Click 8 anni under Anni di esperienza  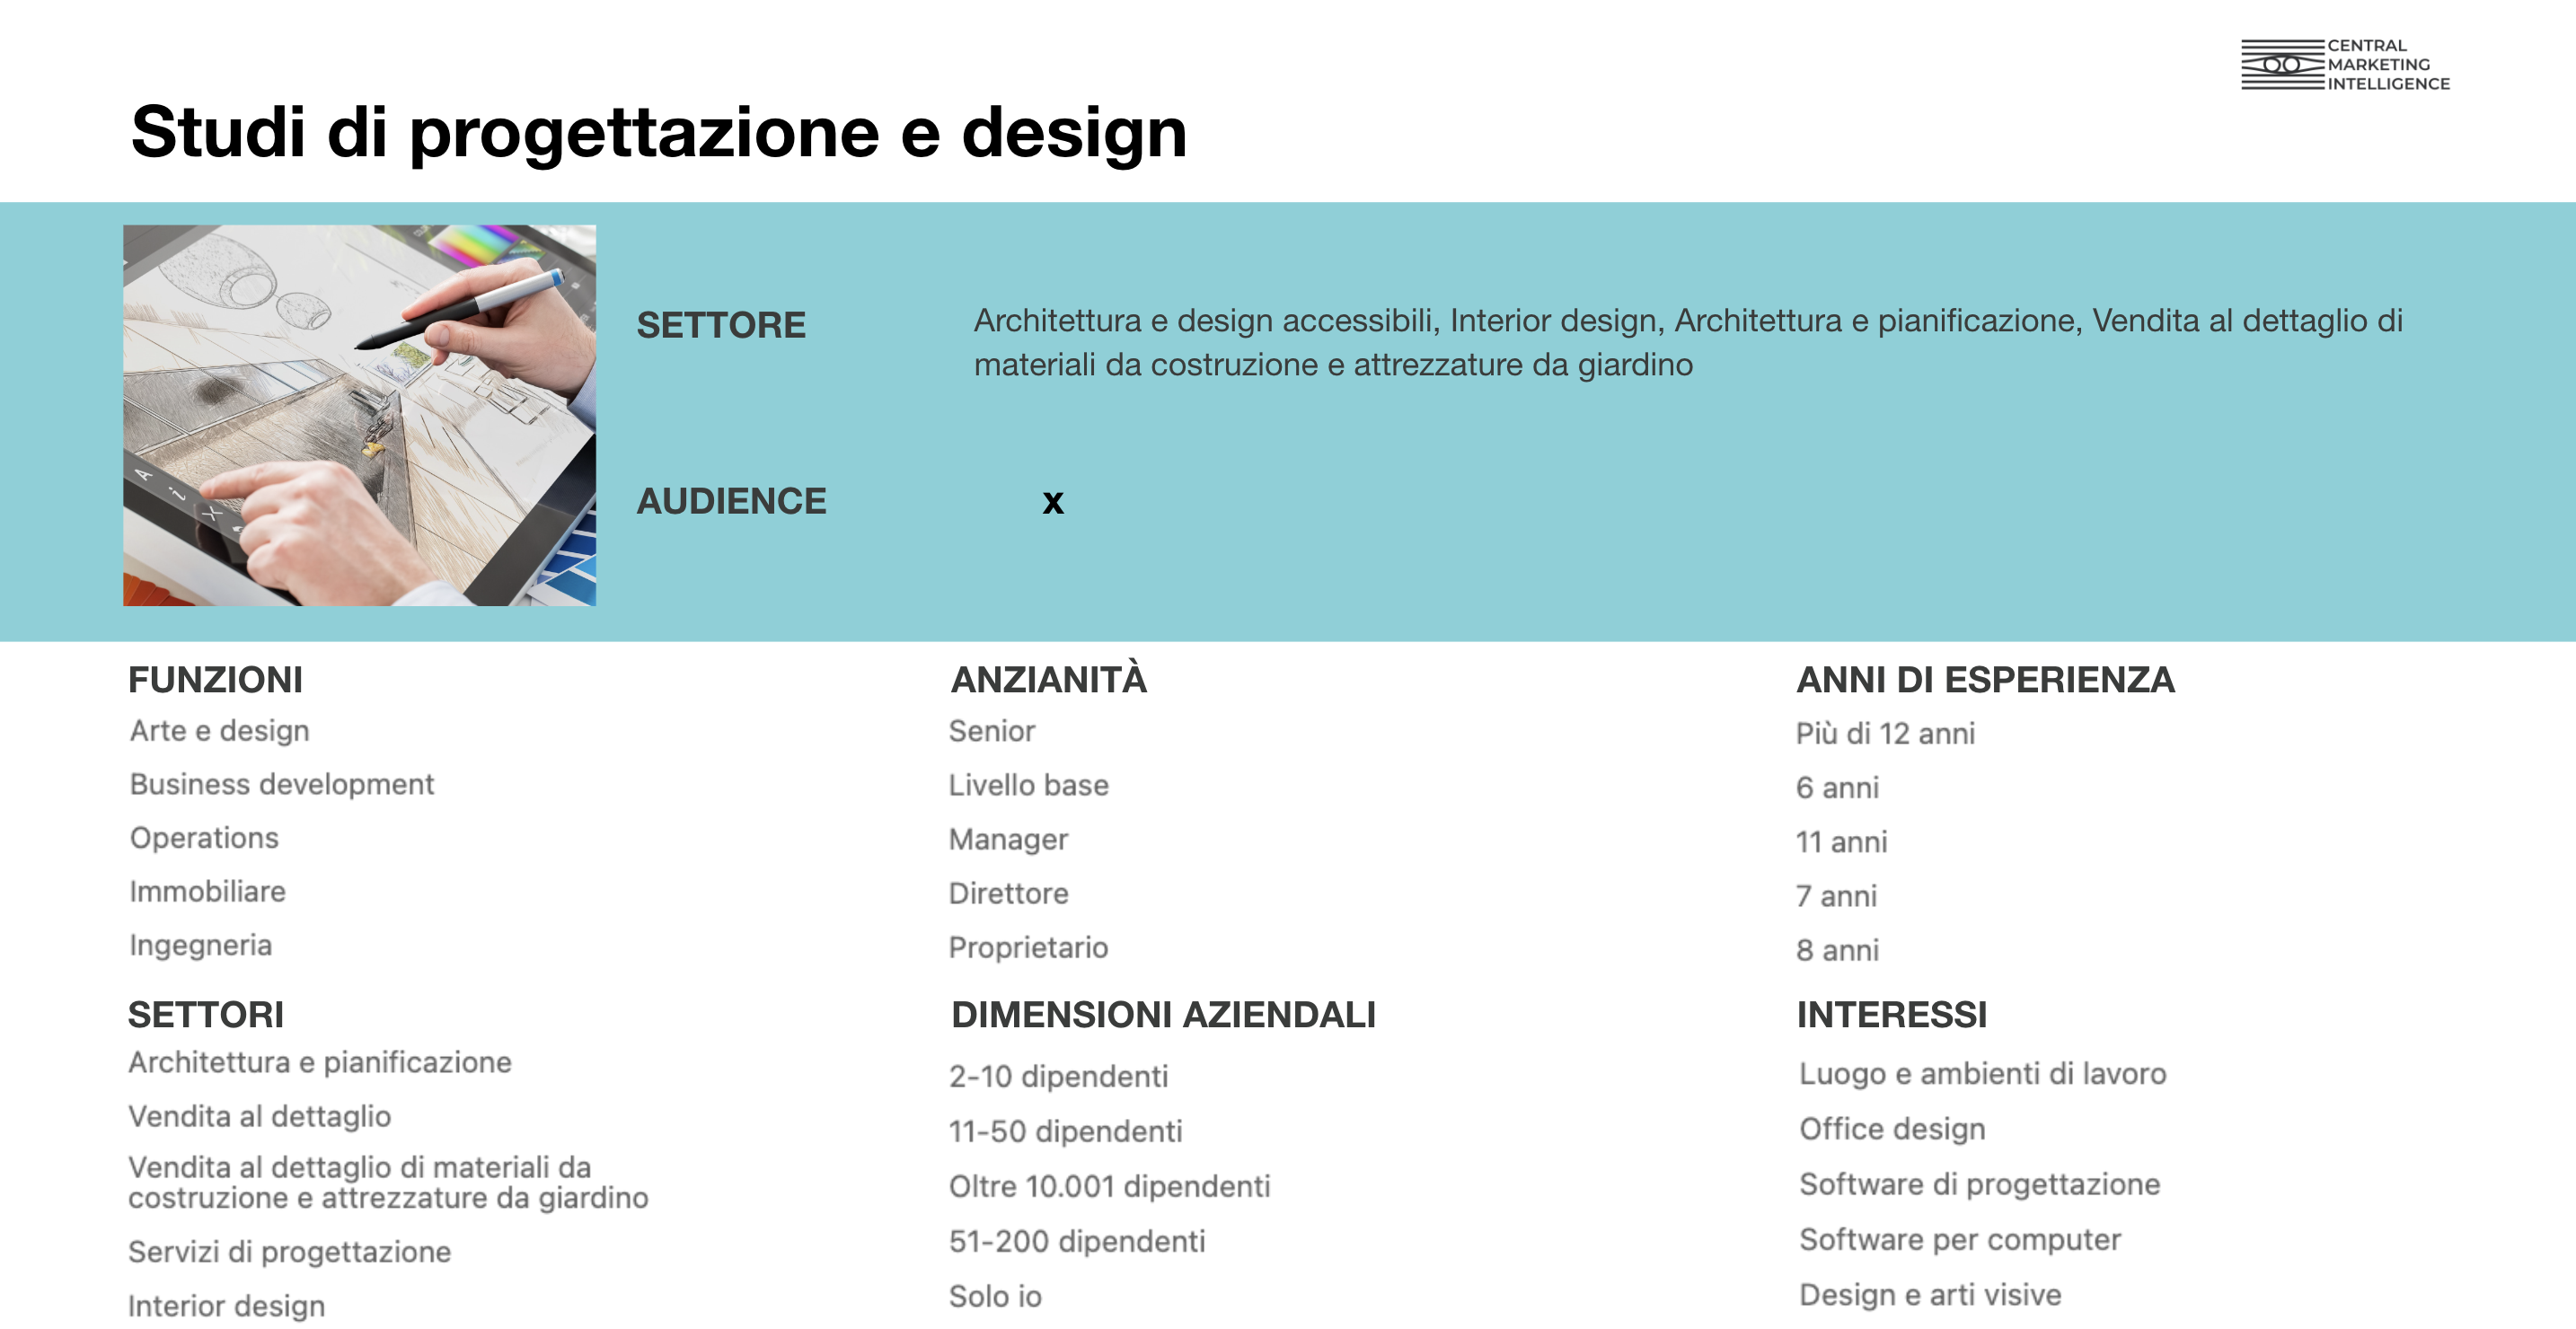click(x=1836, y=950)
